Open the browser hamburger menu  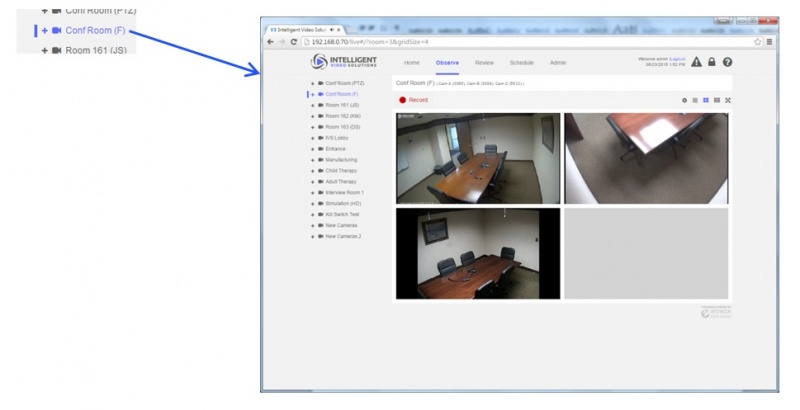pos(769,42)
